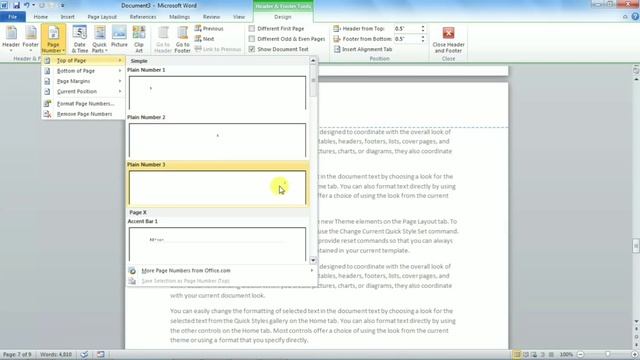Select Plain Number 3 thumbnail
The width and height of the screenshot is (640, 360).
pyautogui.click(x=217, y=188)
